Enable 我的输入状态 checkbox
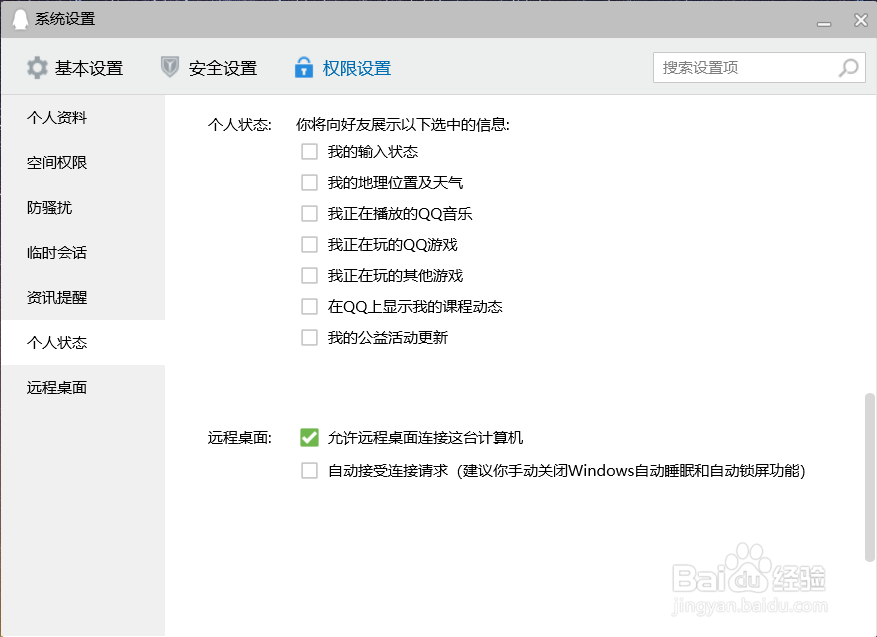Image resolution: width=877 pixels, height=637 pixels. click(x=309, y=152)
